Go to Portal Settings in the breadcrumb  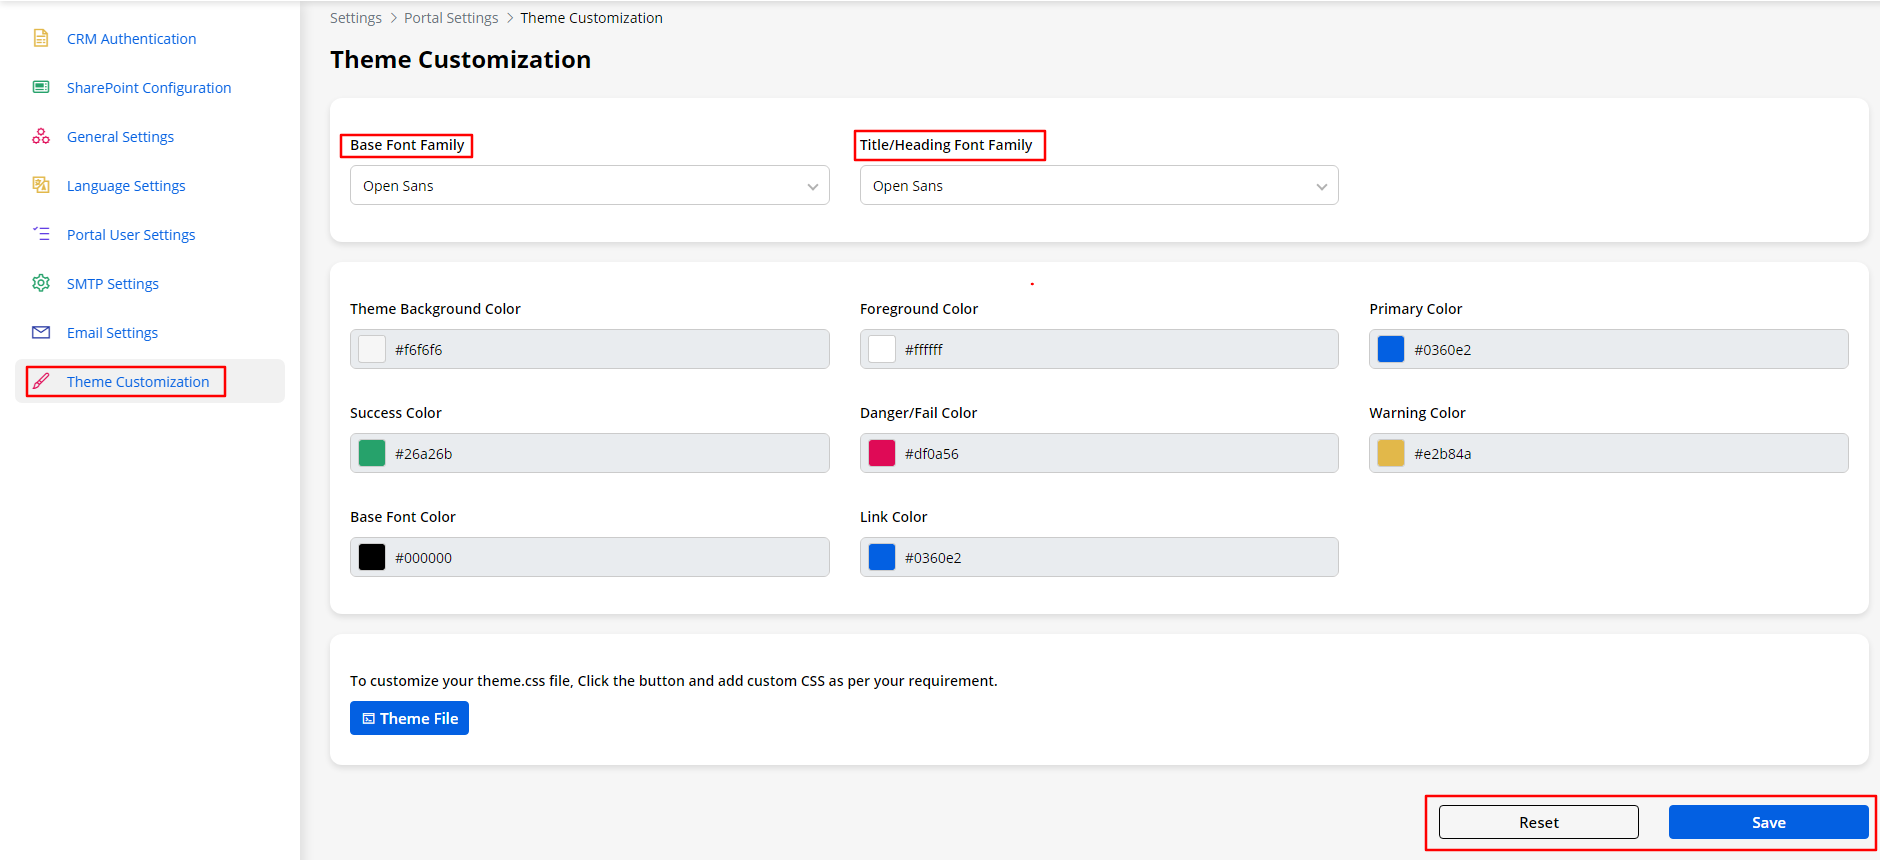[451, 18]
